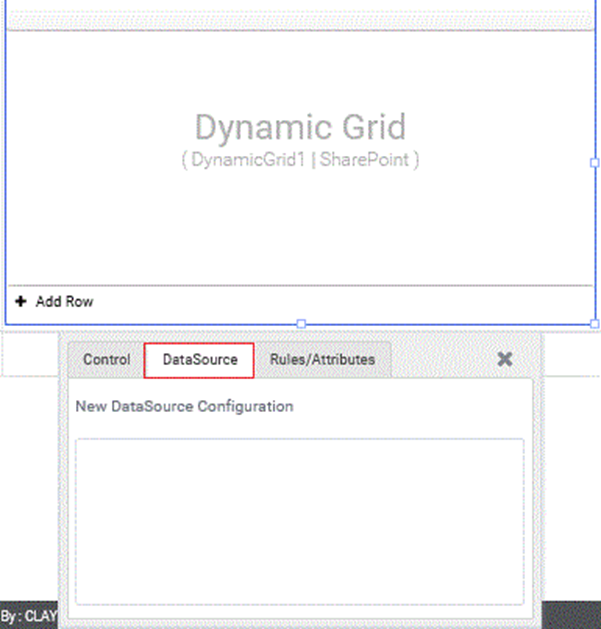Click inside the empty DataSource configuration box
Image resolution: width=601 pixels, height=629 pixels.
(300, 520)
